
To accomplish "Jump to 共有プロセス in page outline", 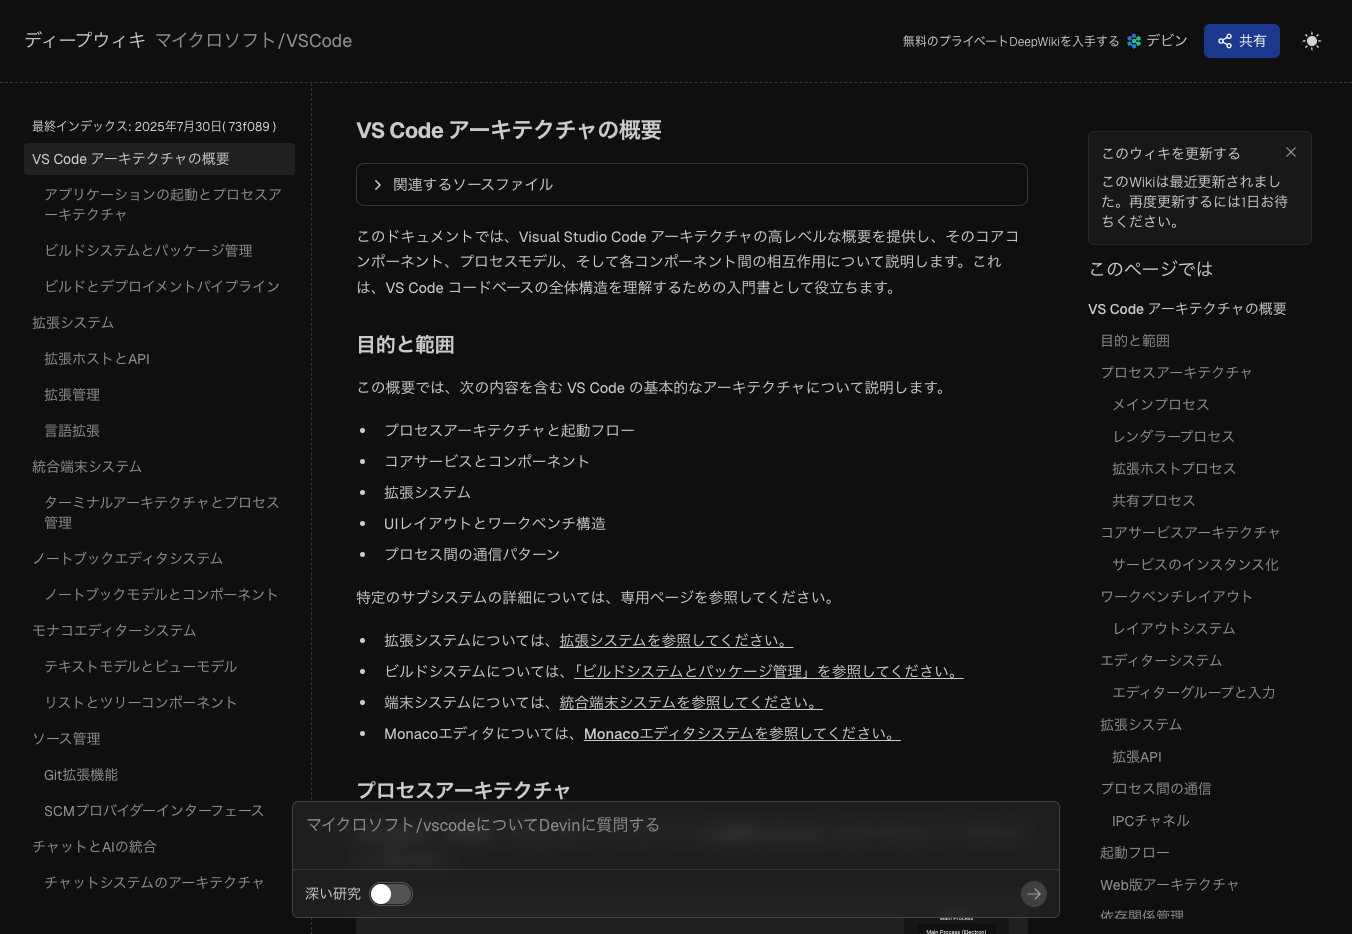I will (1153, 500).
